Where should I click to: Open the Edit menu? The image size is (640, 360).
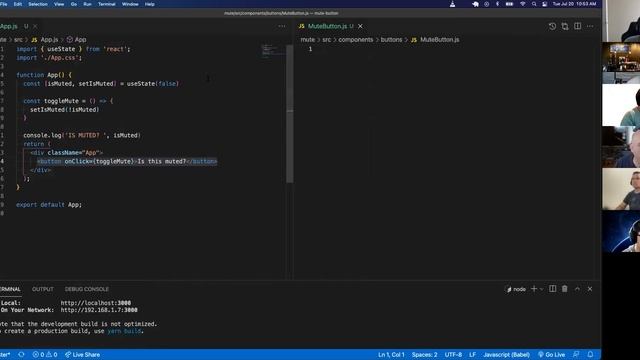pos(18,4)
